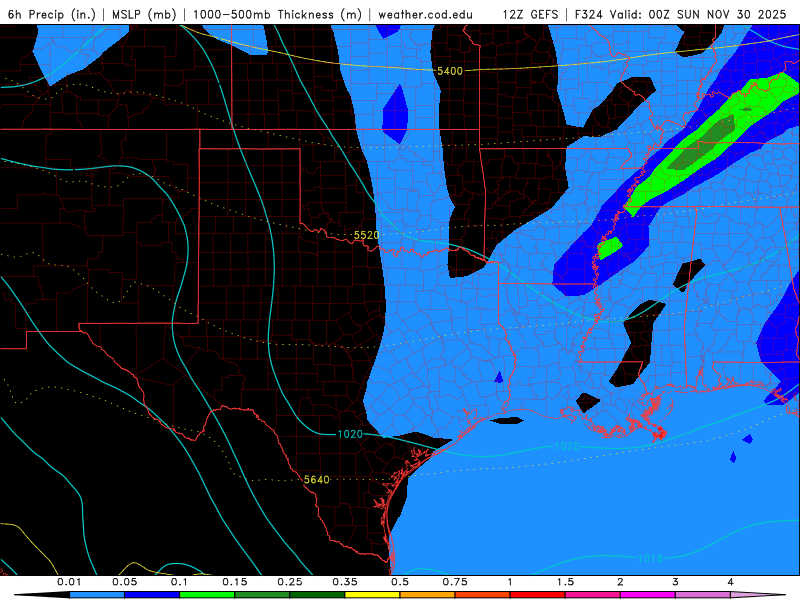The height and width of the screenshot is (600, 800).
Task: Select the medium green 0.15 legend swatch
Action: (262, 595)
